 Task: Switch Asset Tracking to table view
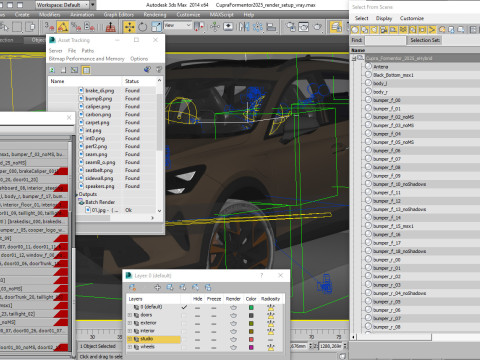(x=86, y=70)
